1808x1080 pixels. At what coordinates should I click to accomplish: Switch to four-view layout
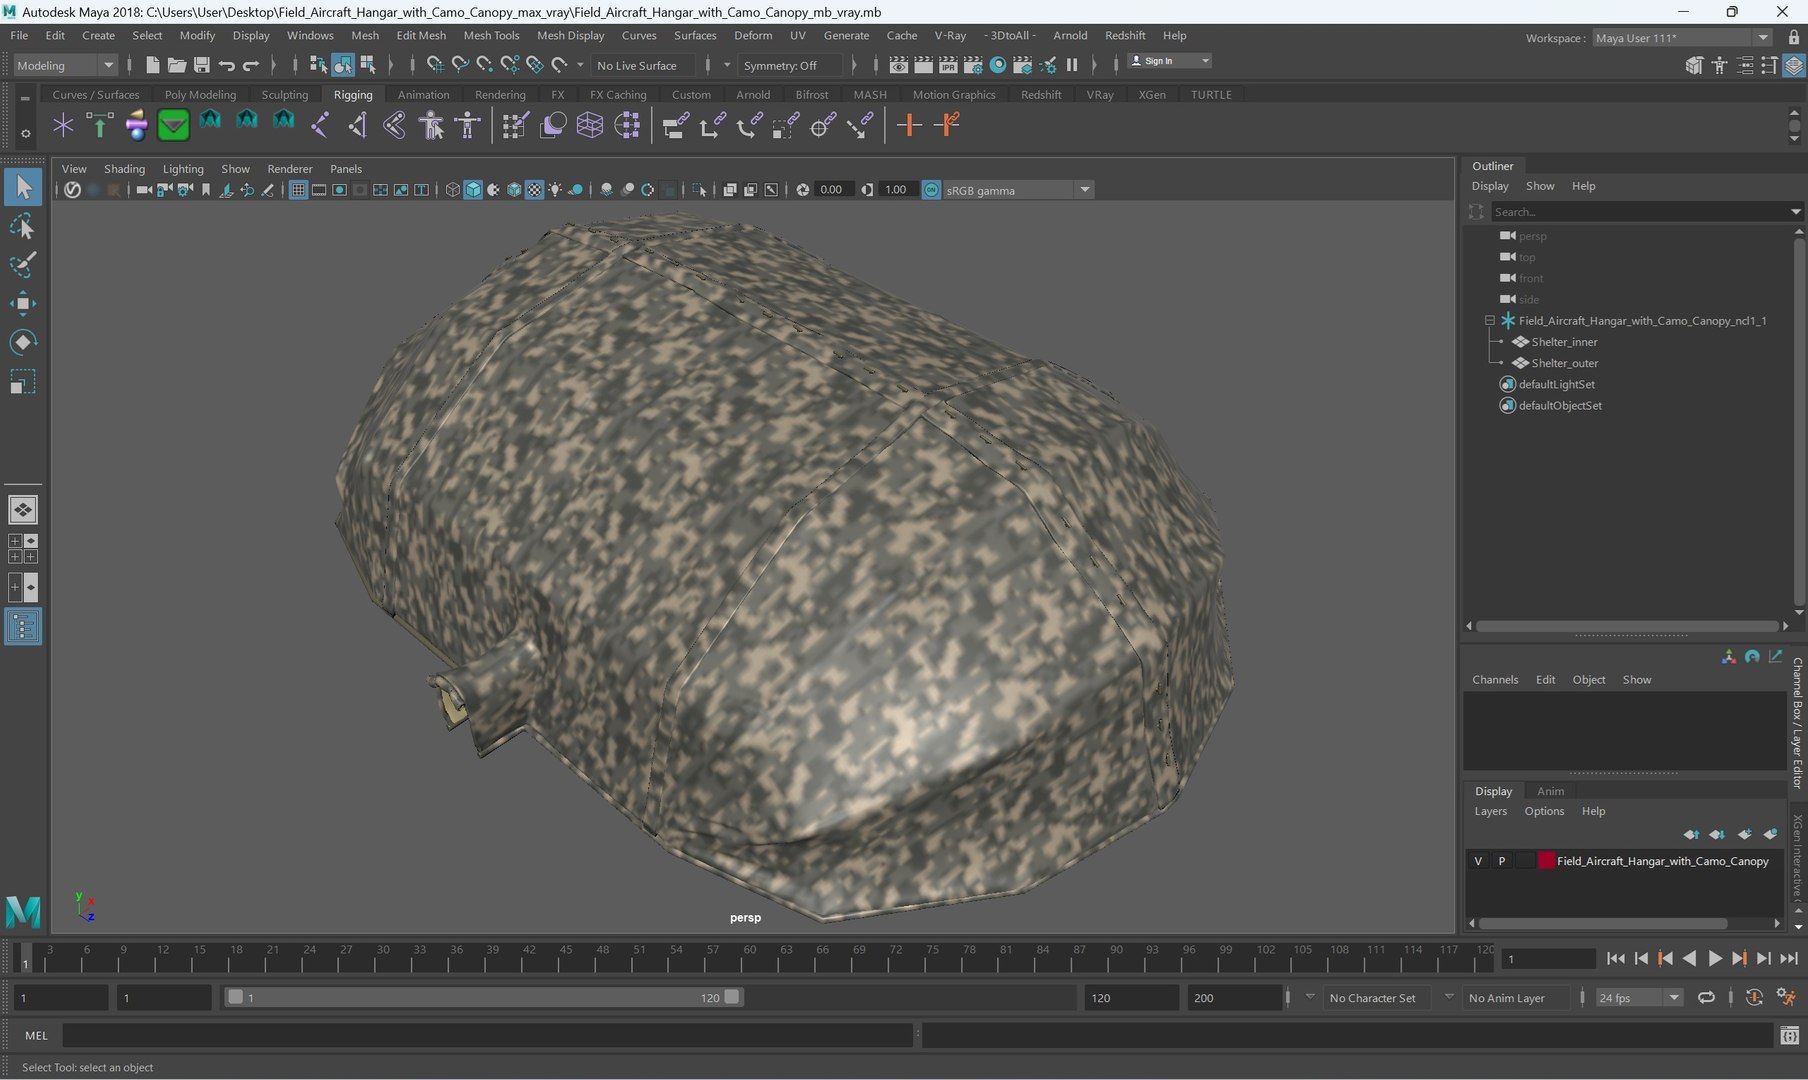[23, 549]
